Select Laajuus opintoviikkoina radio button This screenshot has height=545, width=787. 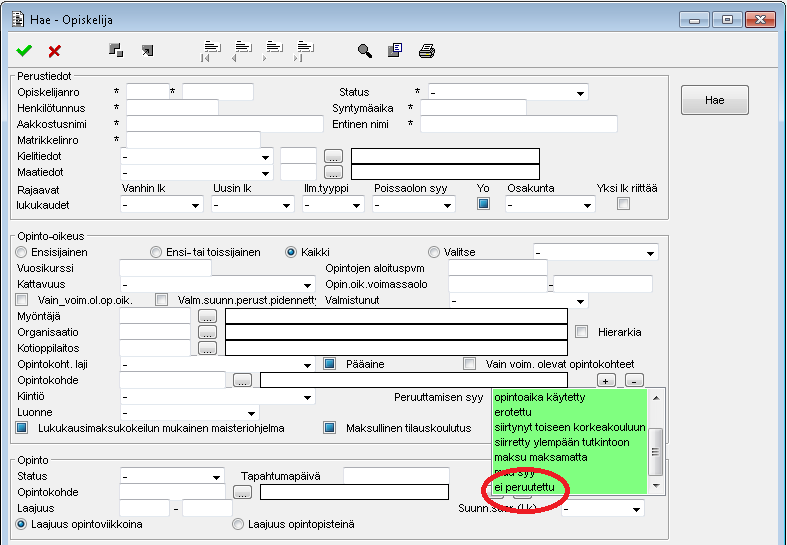coord(21,524)
